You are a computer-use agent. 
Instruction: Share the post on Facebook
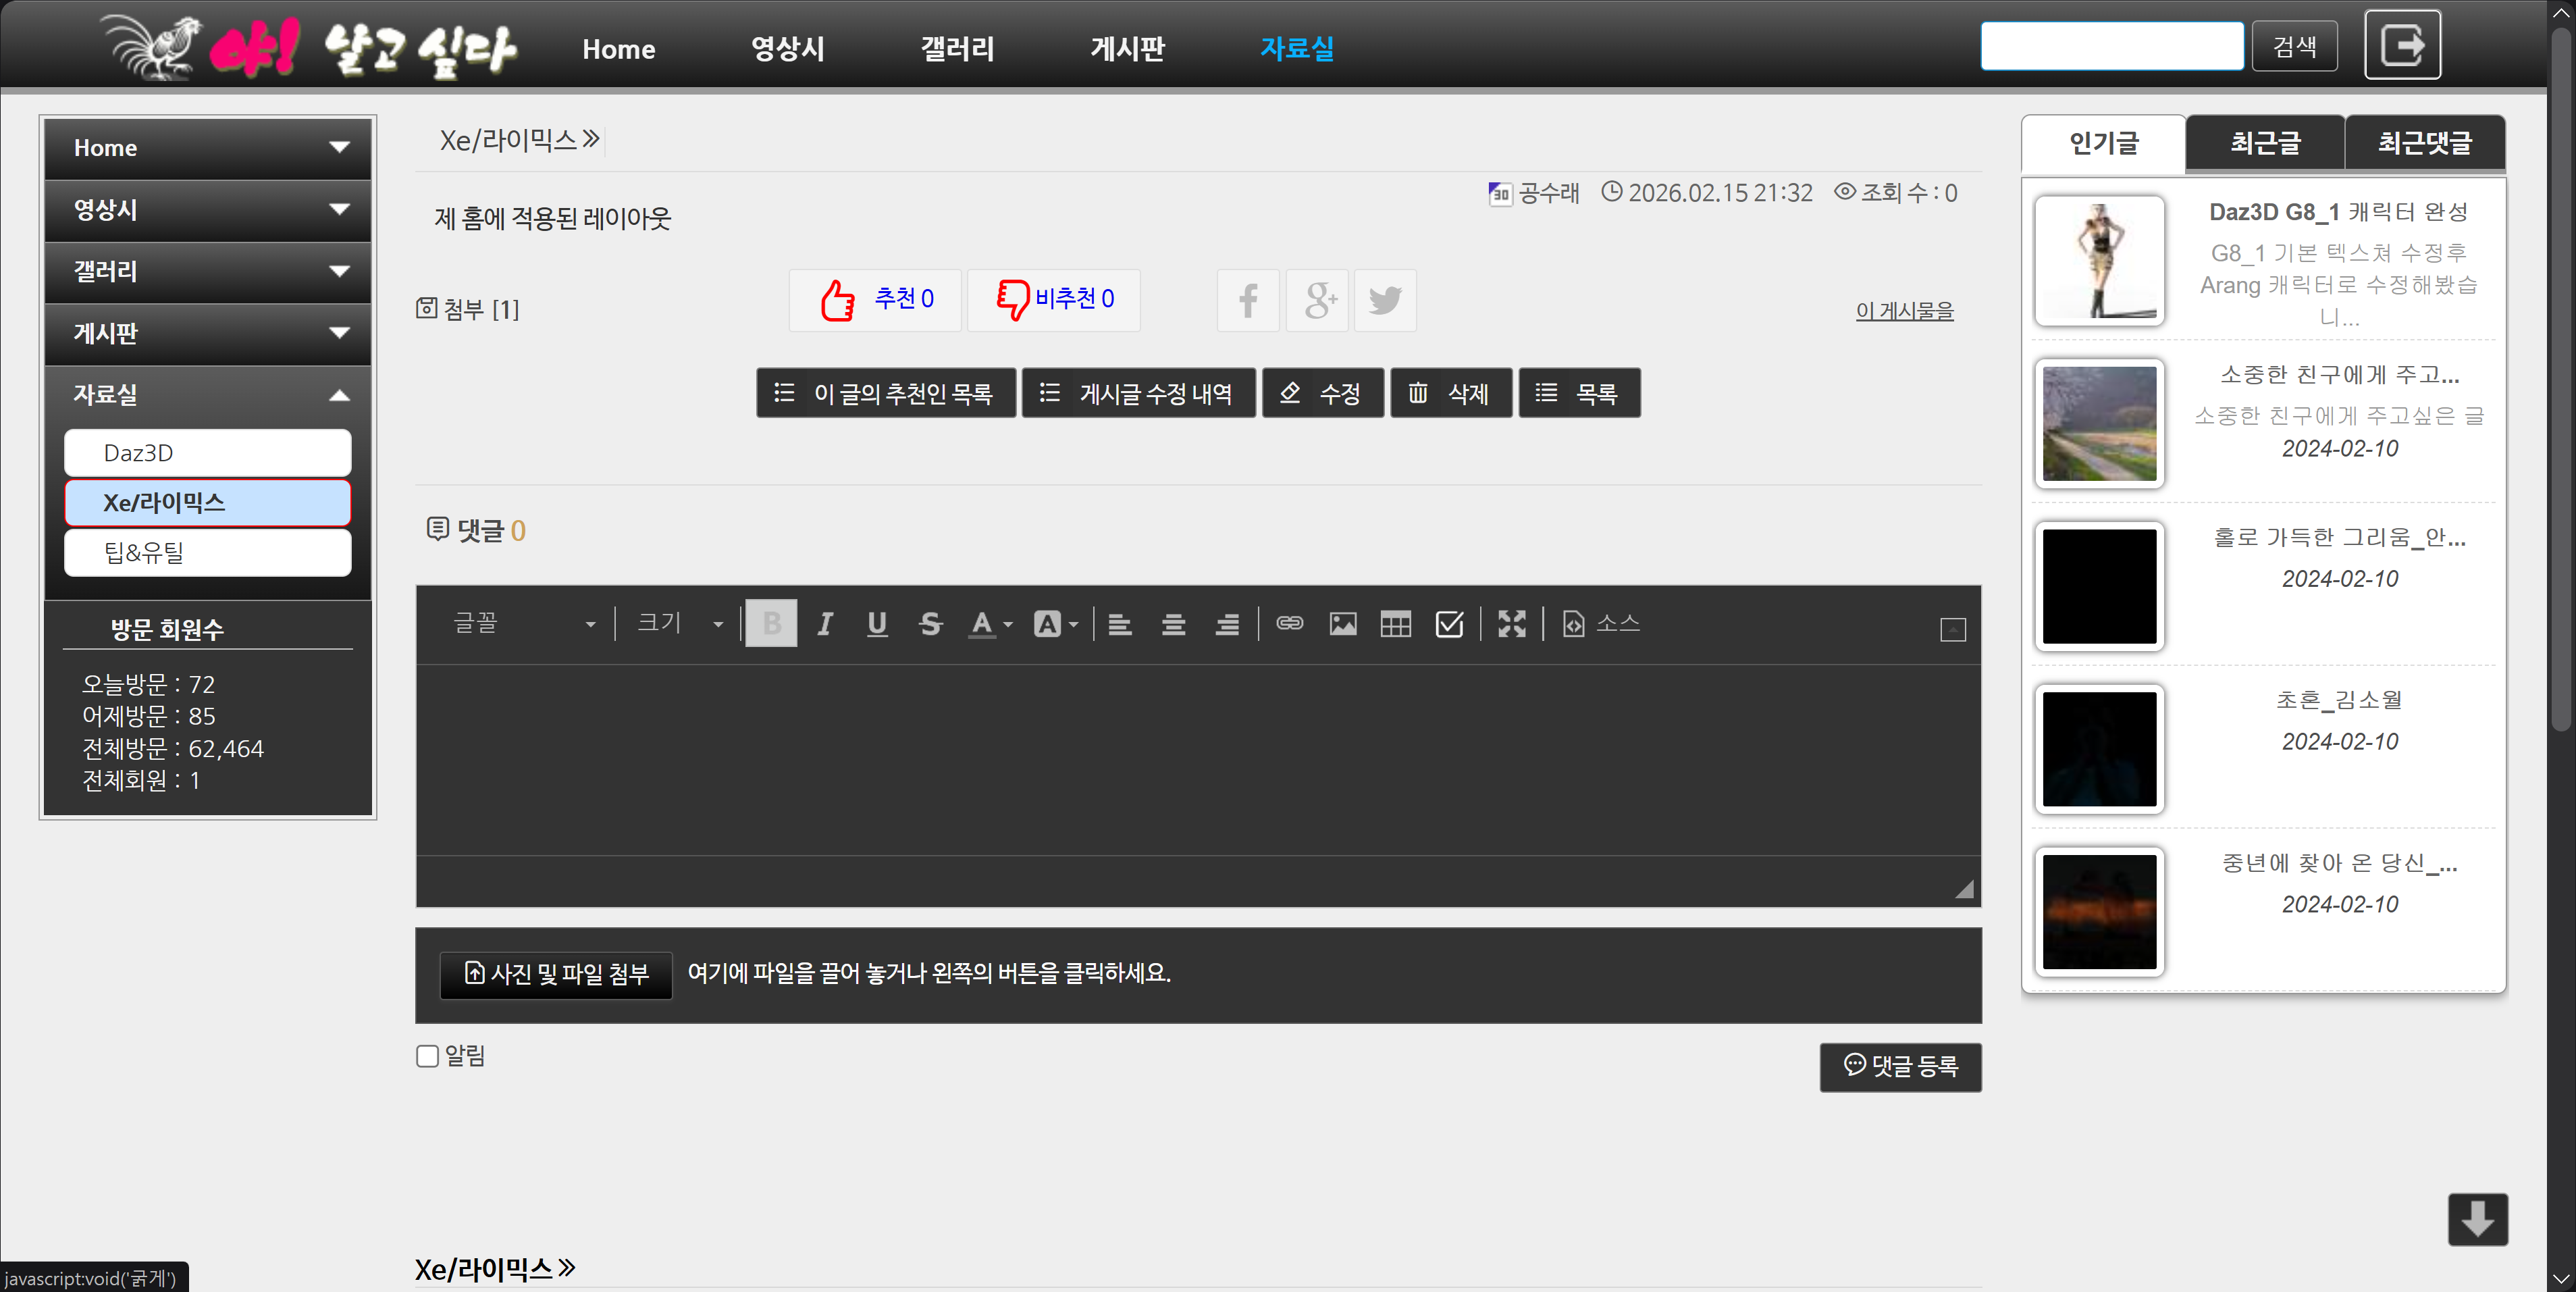1247,300
